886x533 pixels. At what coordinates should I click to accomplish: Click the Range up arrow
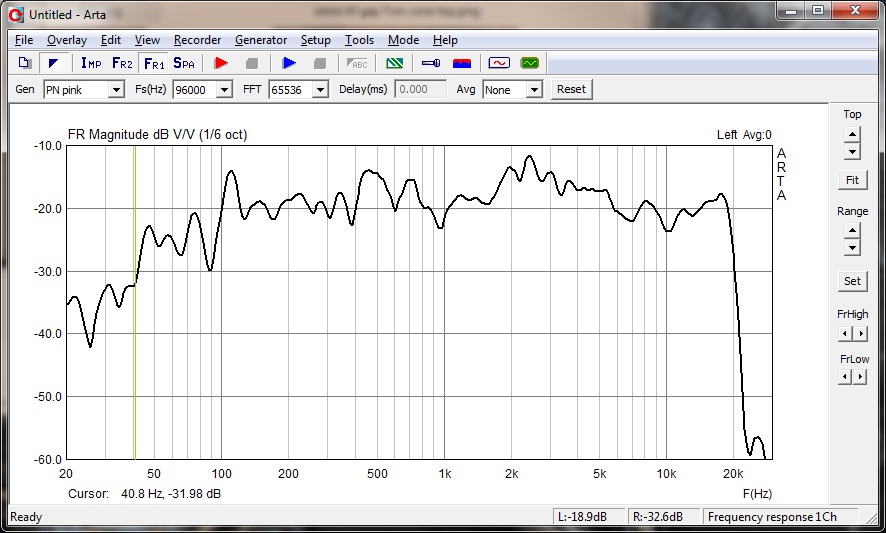point(852,231)
